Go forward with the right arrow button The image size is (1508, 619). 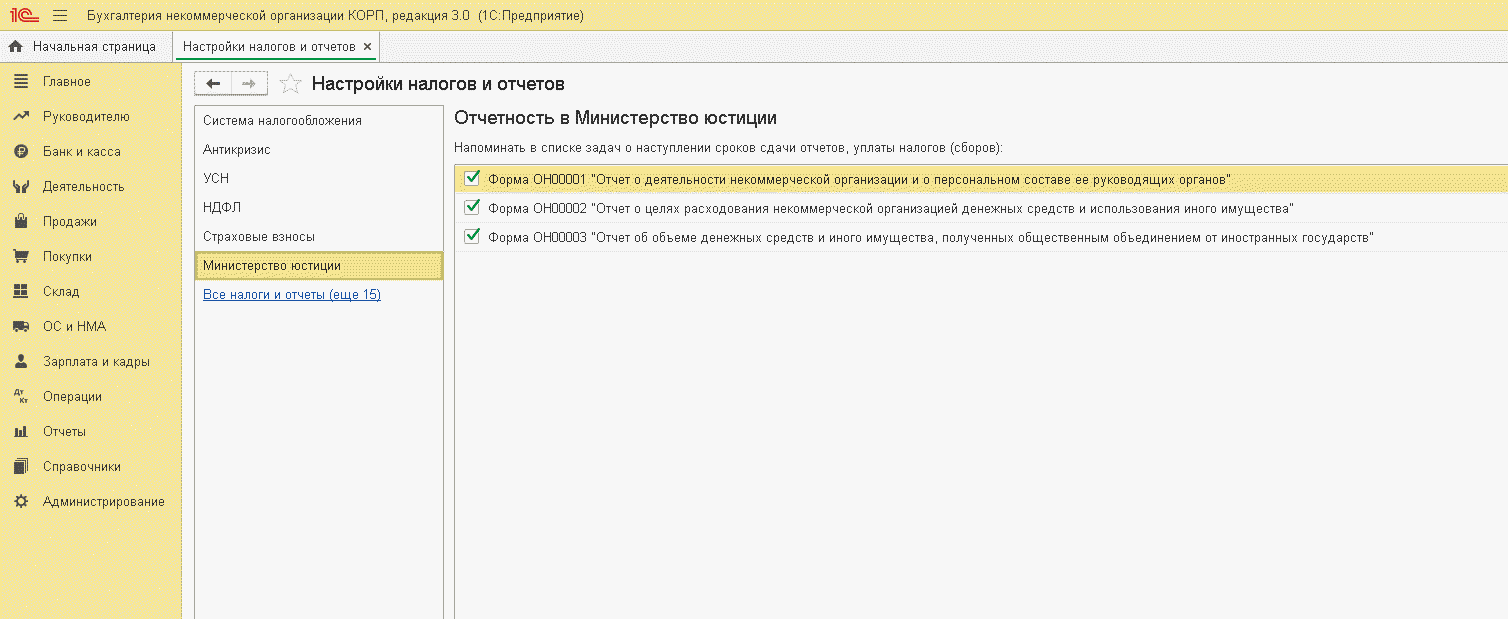click(x=249, y=84)
